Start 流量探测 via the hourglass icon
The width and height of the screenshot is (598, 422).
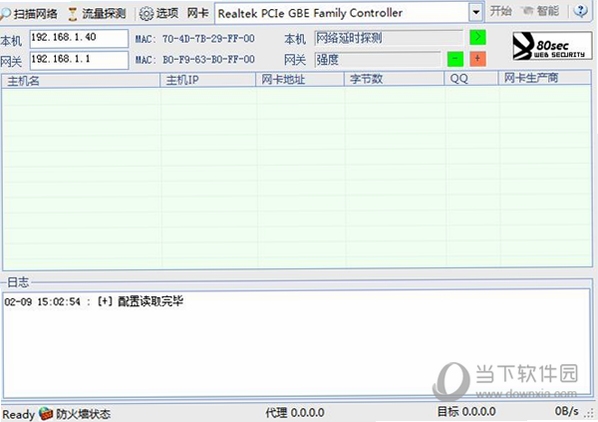[x=72, y=14]
